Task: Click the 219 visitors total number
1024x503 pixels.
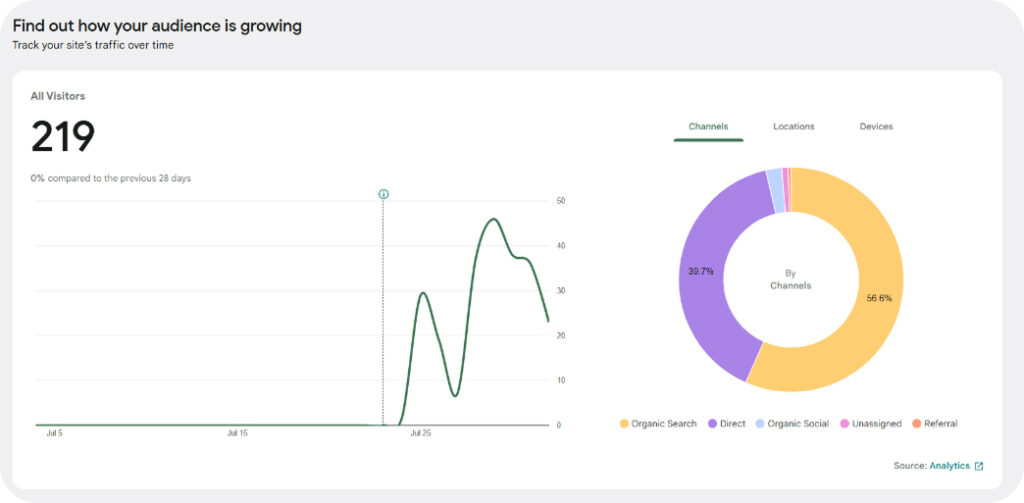Action: click(63, 137)
